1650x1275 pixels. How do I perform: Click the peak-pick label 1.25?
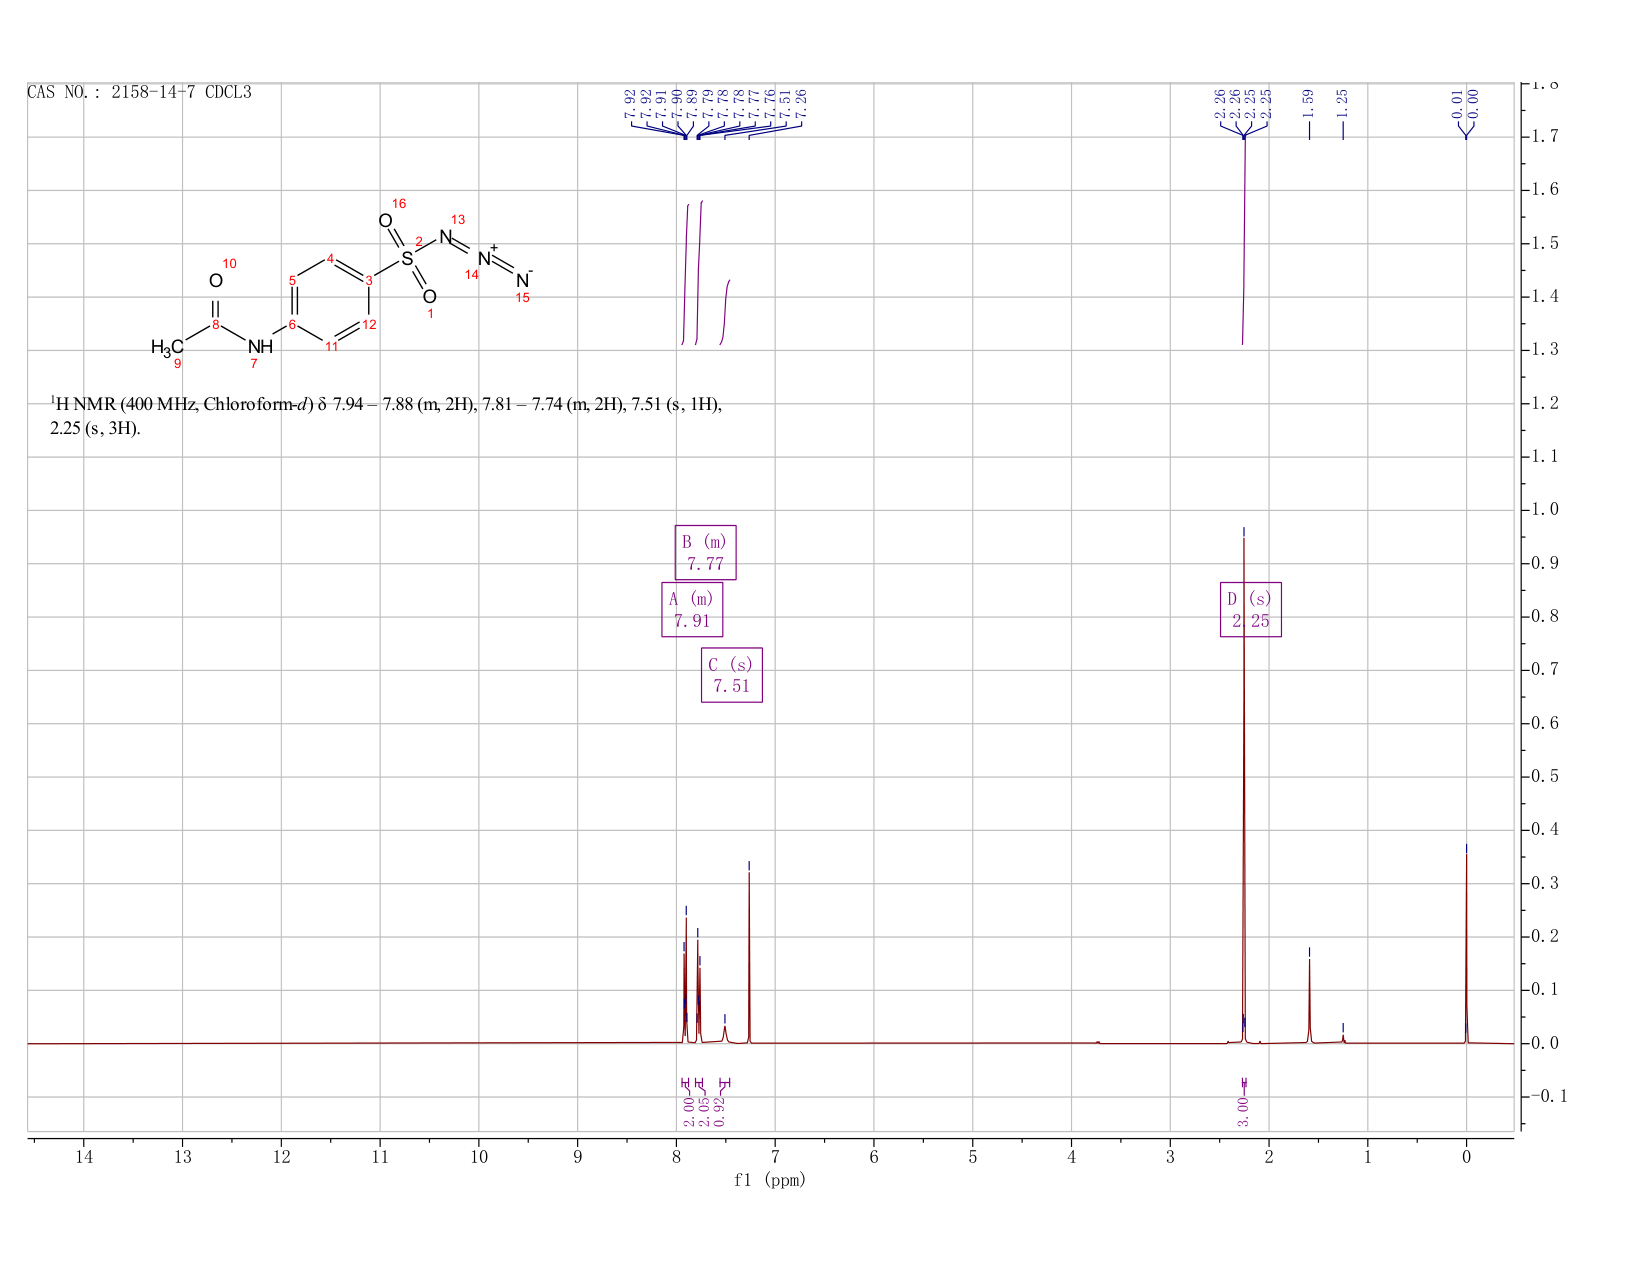(1342, 103)
